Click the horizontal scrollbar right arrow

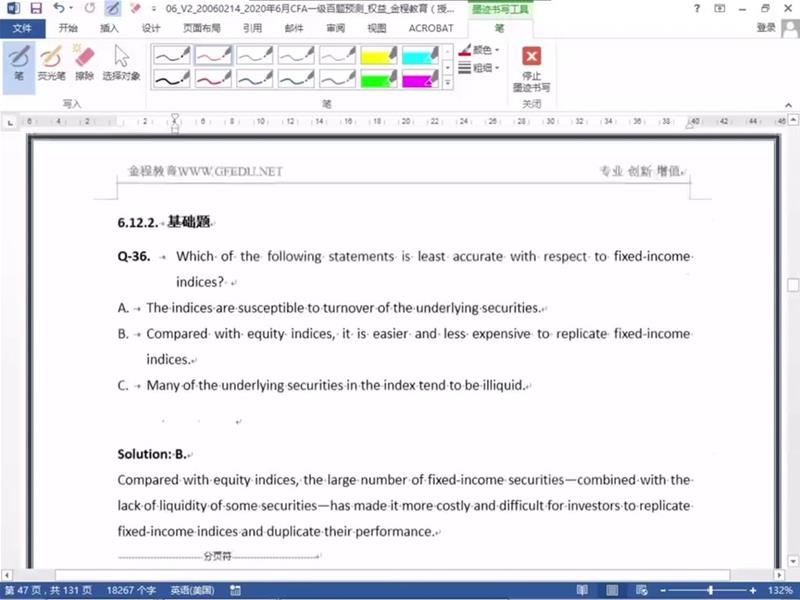[779, 575]
